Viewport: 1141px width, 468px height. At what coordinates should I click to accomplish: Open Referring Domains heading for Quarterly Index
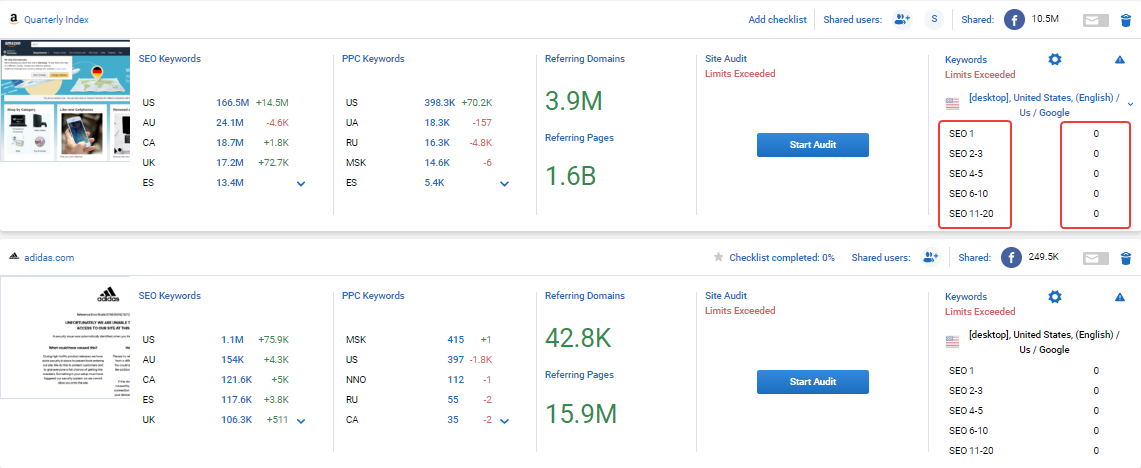coord(584,59)
